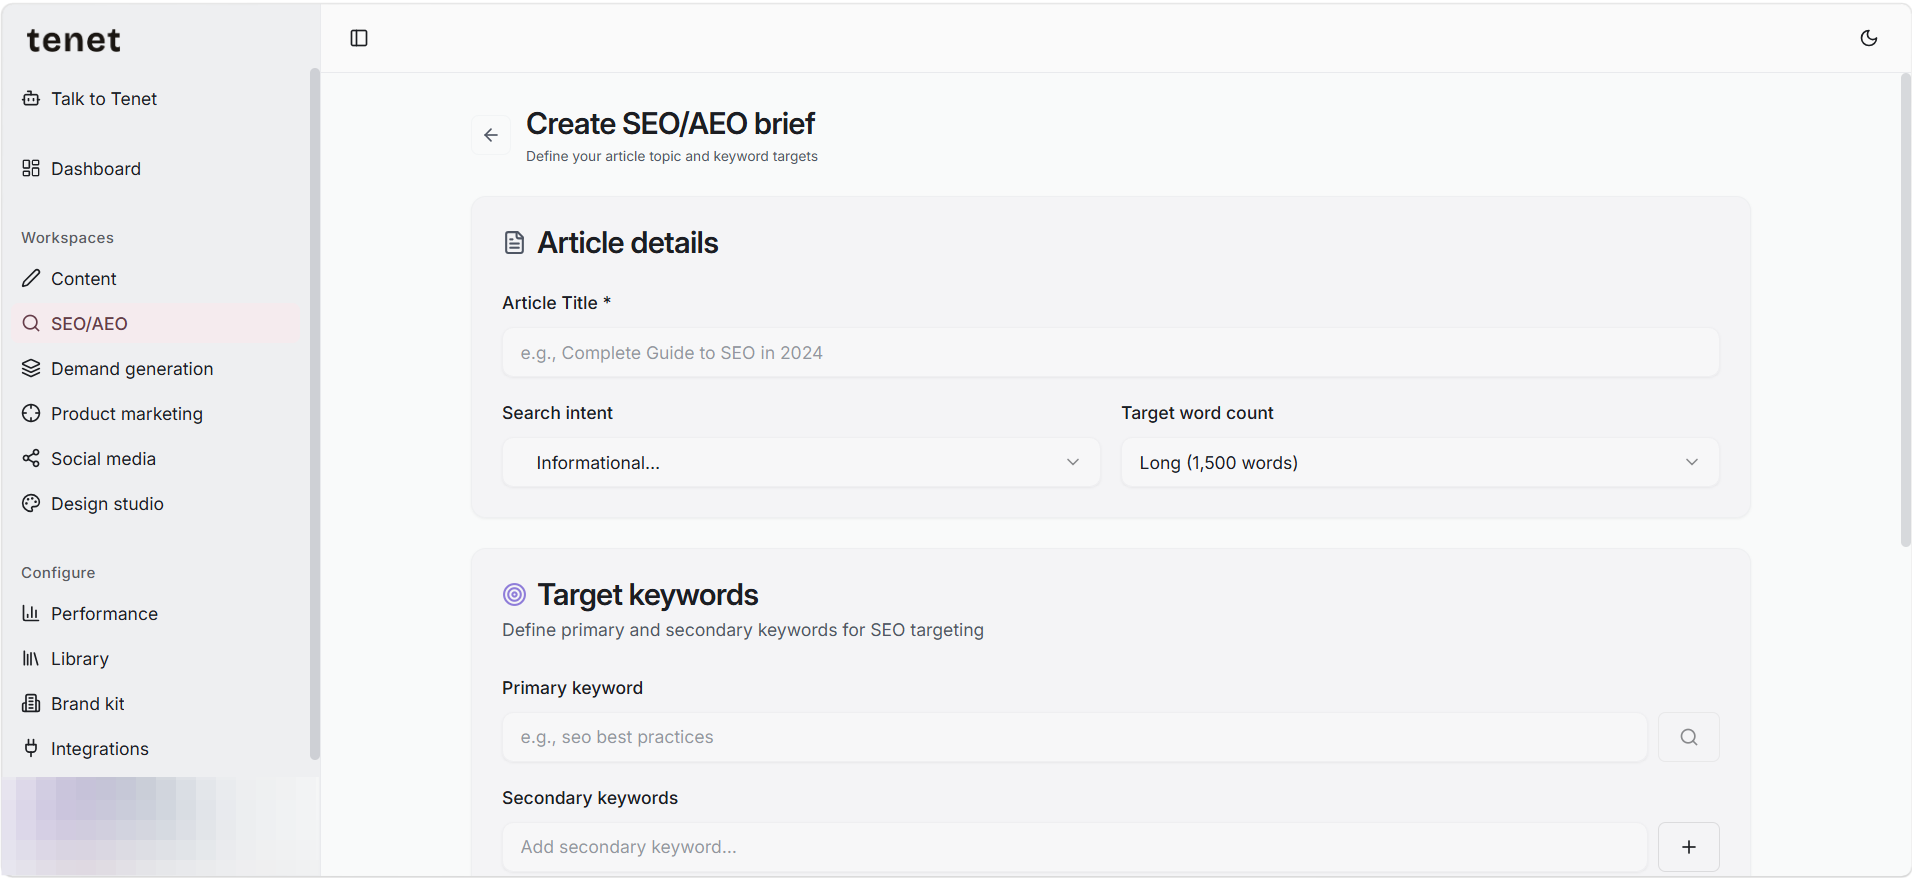Image resolution: width=1913 pixels, height=879 pixels.
Task: Click the primary keyword search icon button
Action: point(1688,737)
